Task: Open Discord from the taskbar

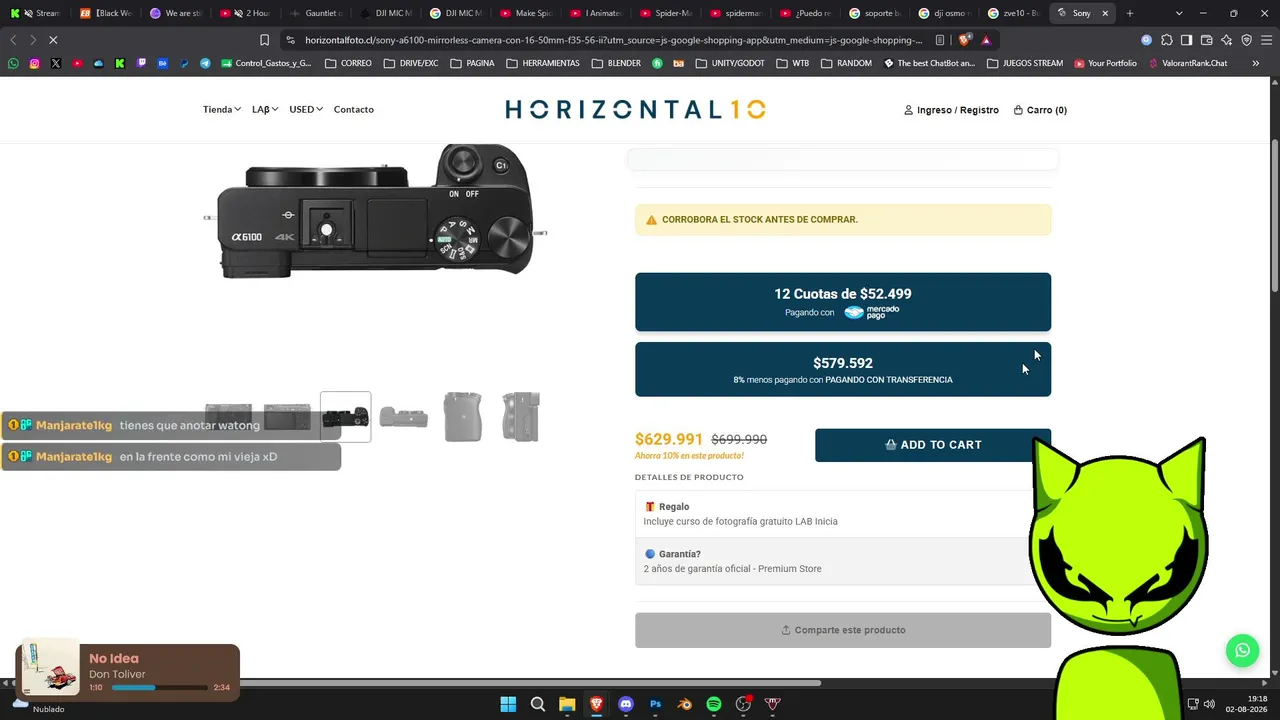Action: click(626, 704)
